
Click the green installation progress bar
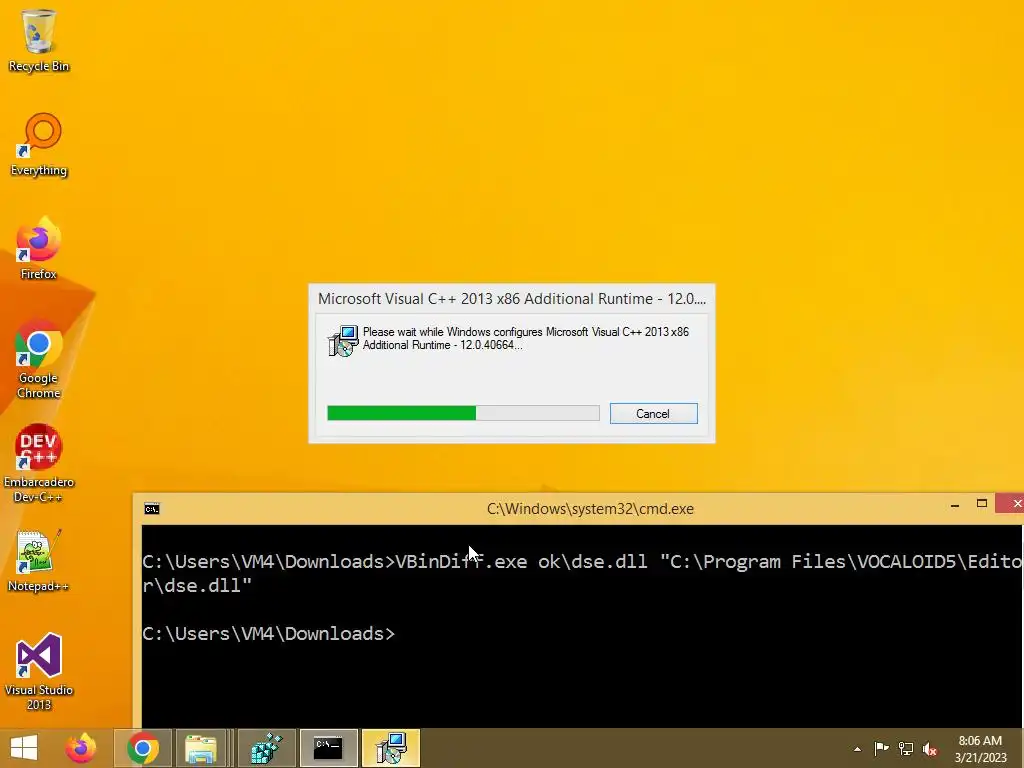tap(463, 413)
